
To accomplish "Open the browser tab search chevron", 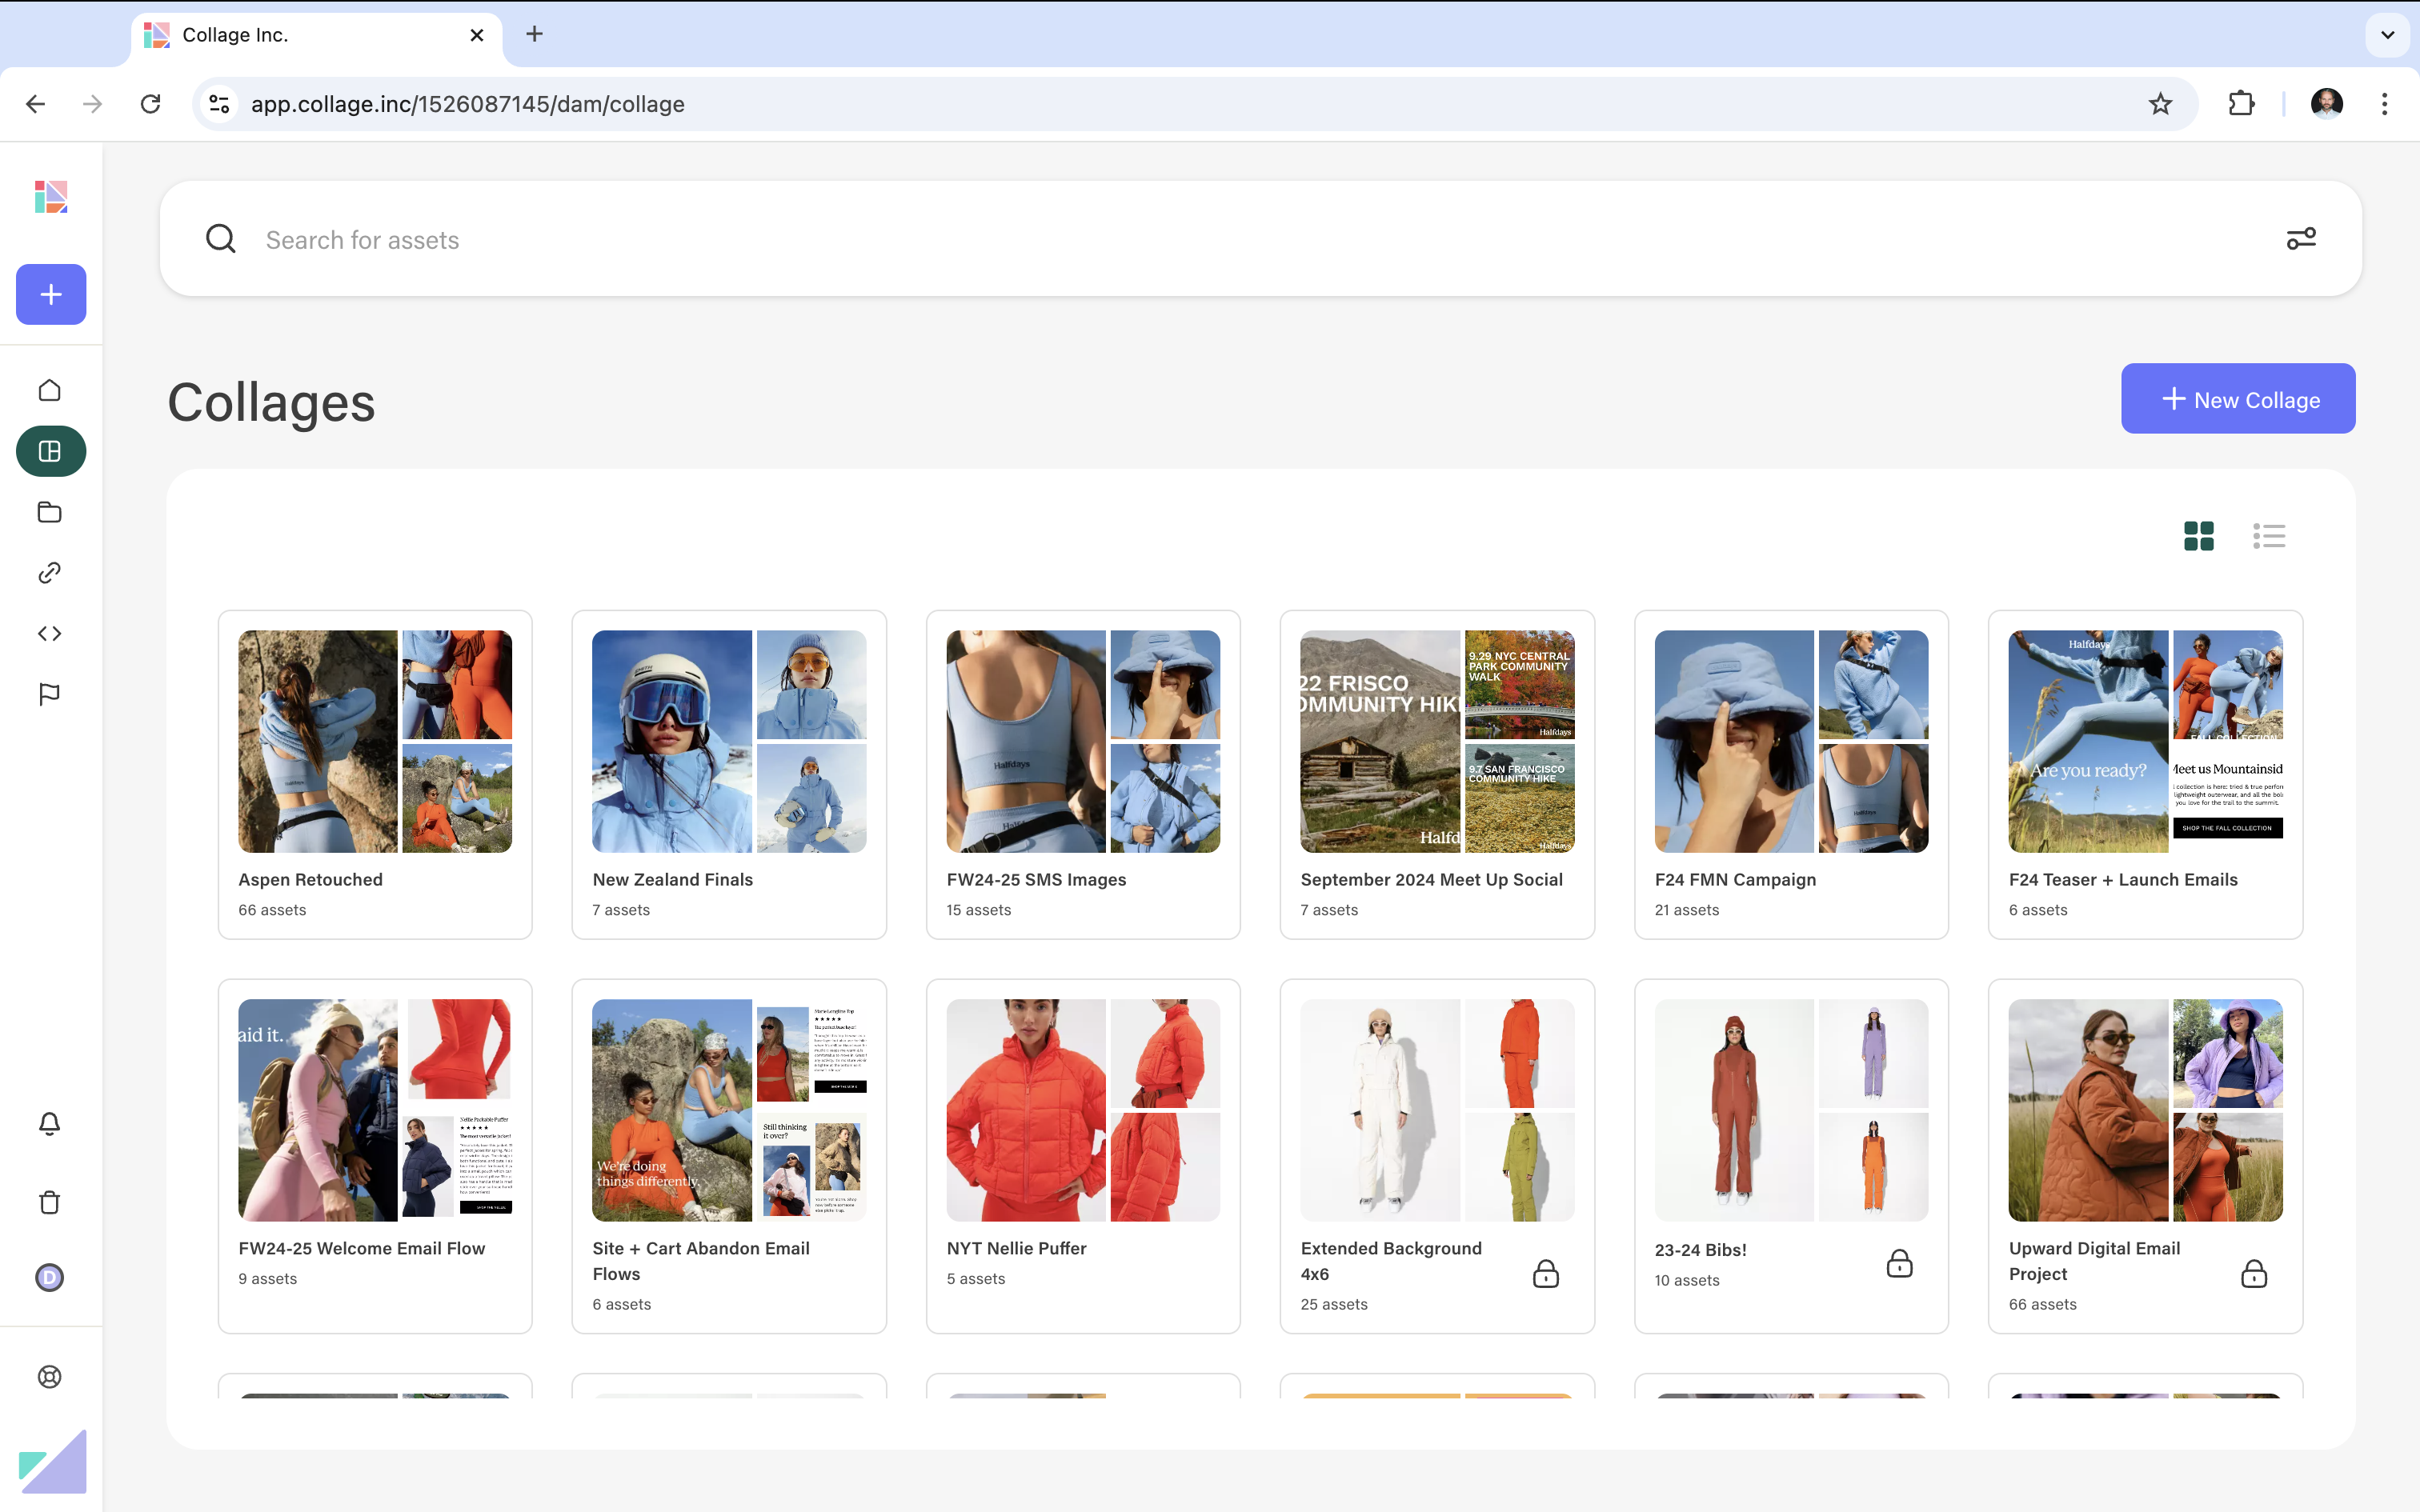I will pyautogui.click(x=2386, y=35).
